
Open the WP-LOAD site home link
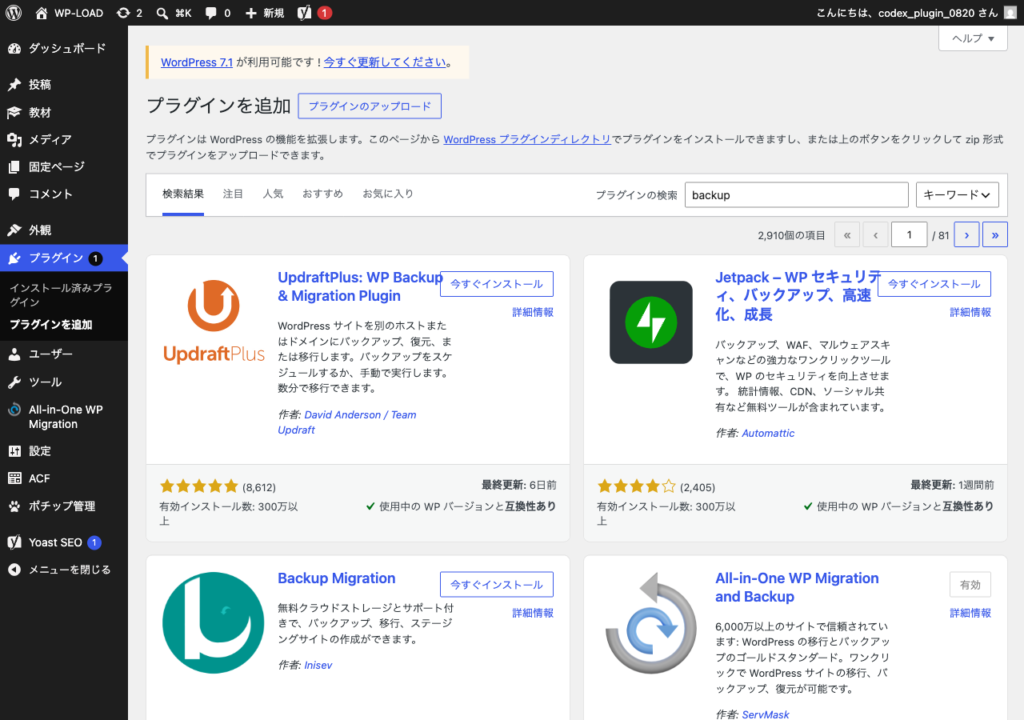point(69,13)
